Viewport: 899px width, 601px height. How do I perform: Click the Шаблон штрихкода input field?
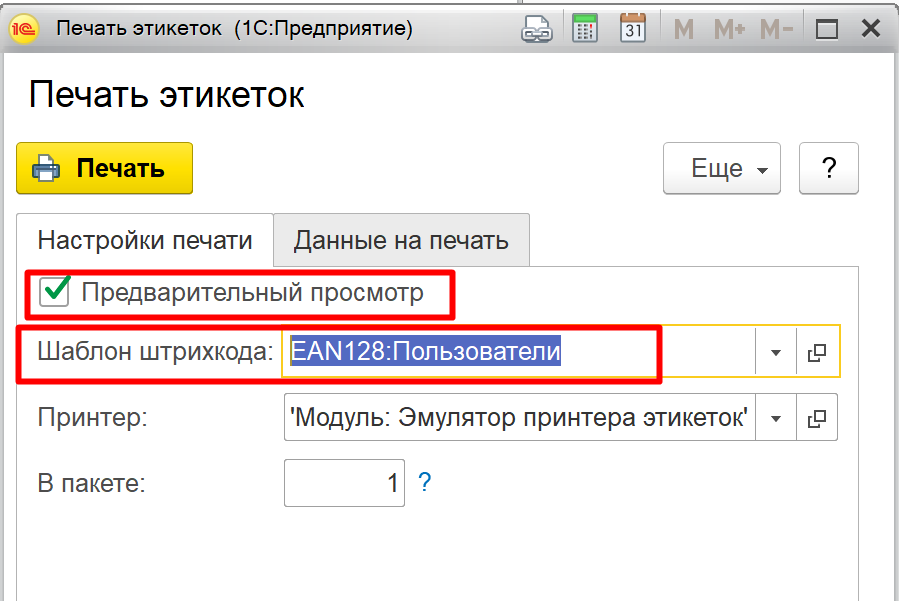518,351
